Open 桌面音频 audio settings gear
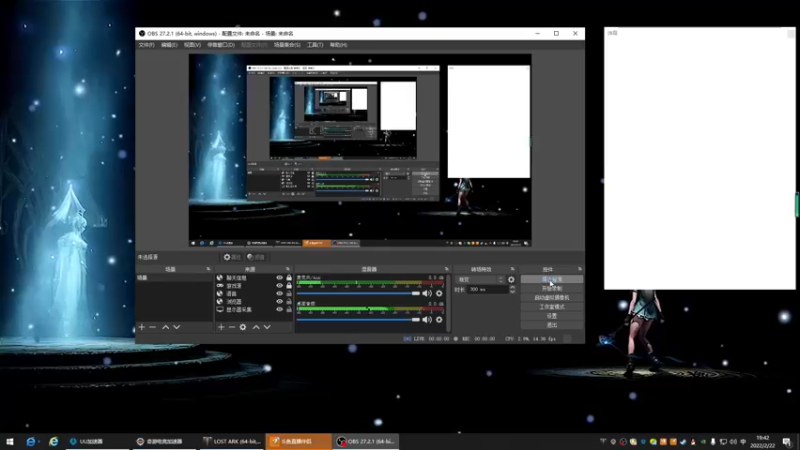 pyautogui.click(x=439, y=320)
